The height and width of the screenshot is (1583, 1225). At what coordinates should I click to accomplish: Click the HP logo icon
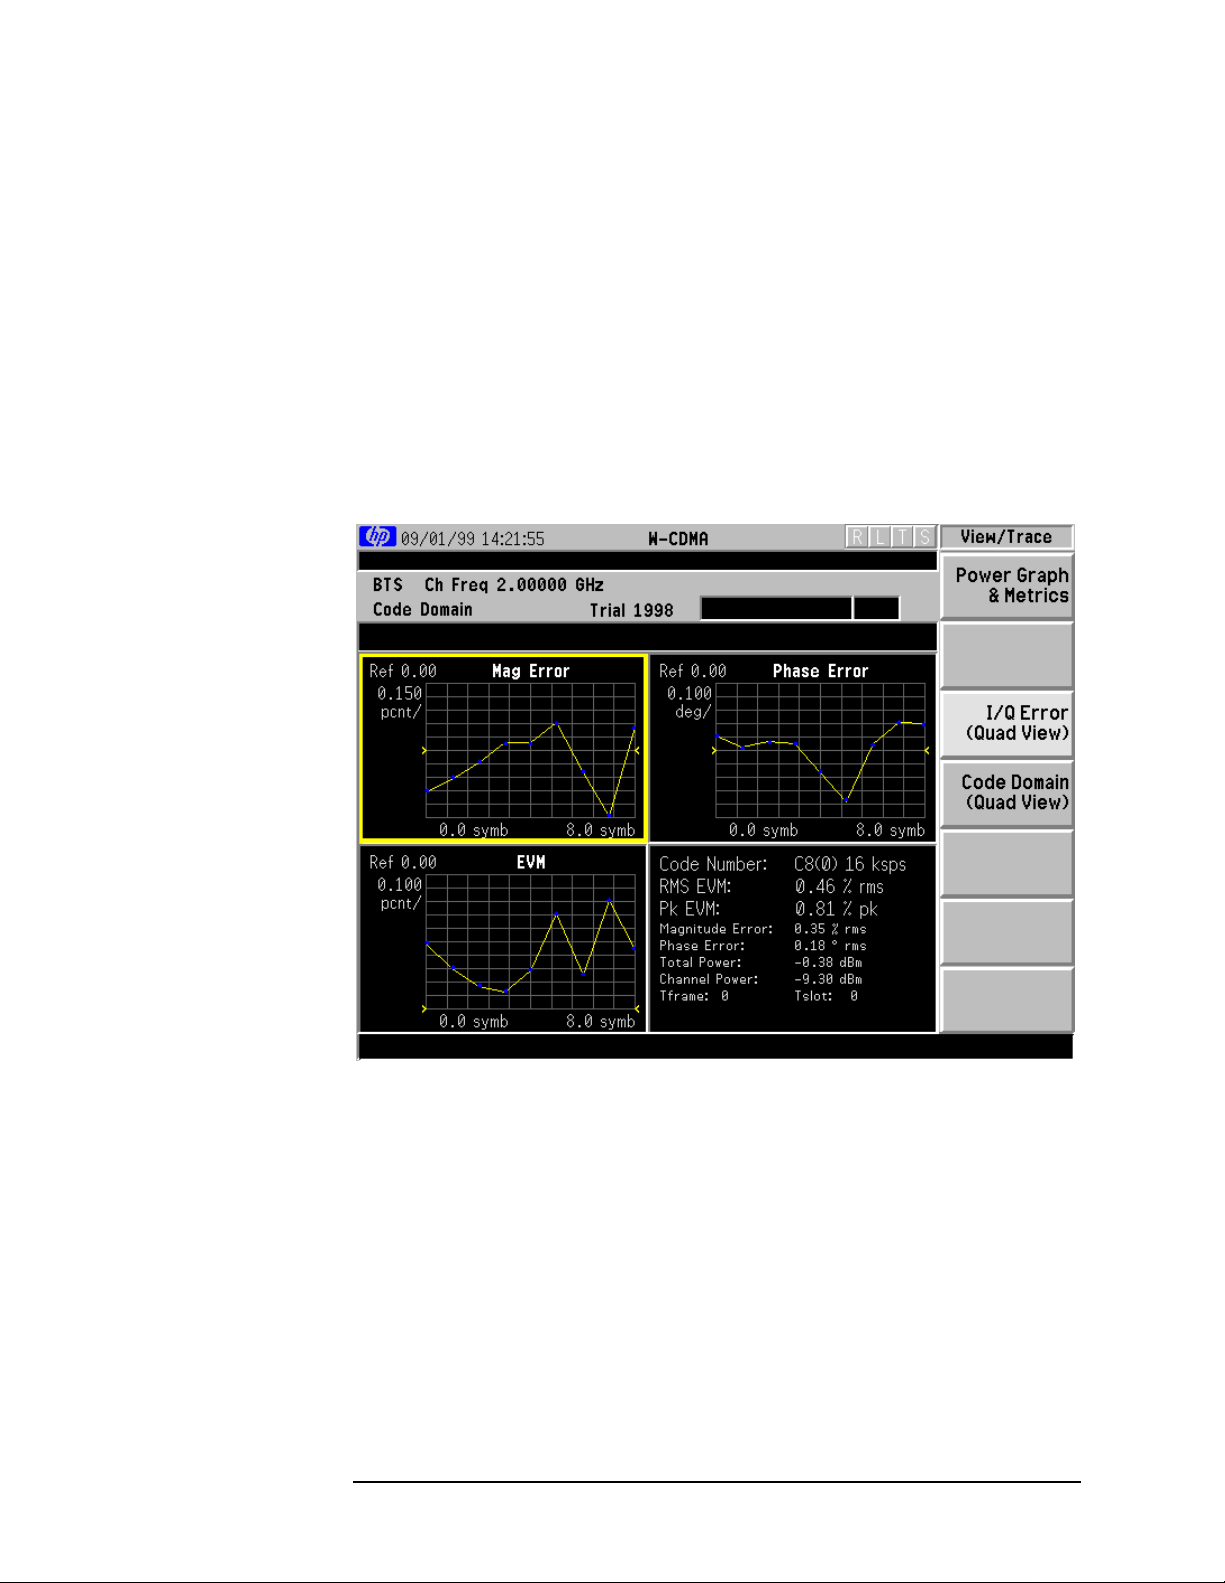click(378, 537)
